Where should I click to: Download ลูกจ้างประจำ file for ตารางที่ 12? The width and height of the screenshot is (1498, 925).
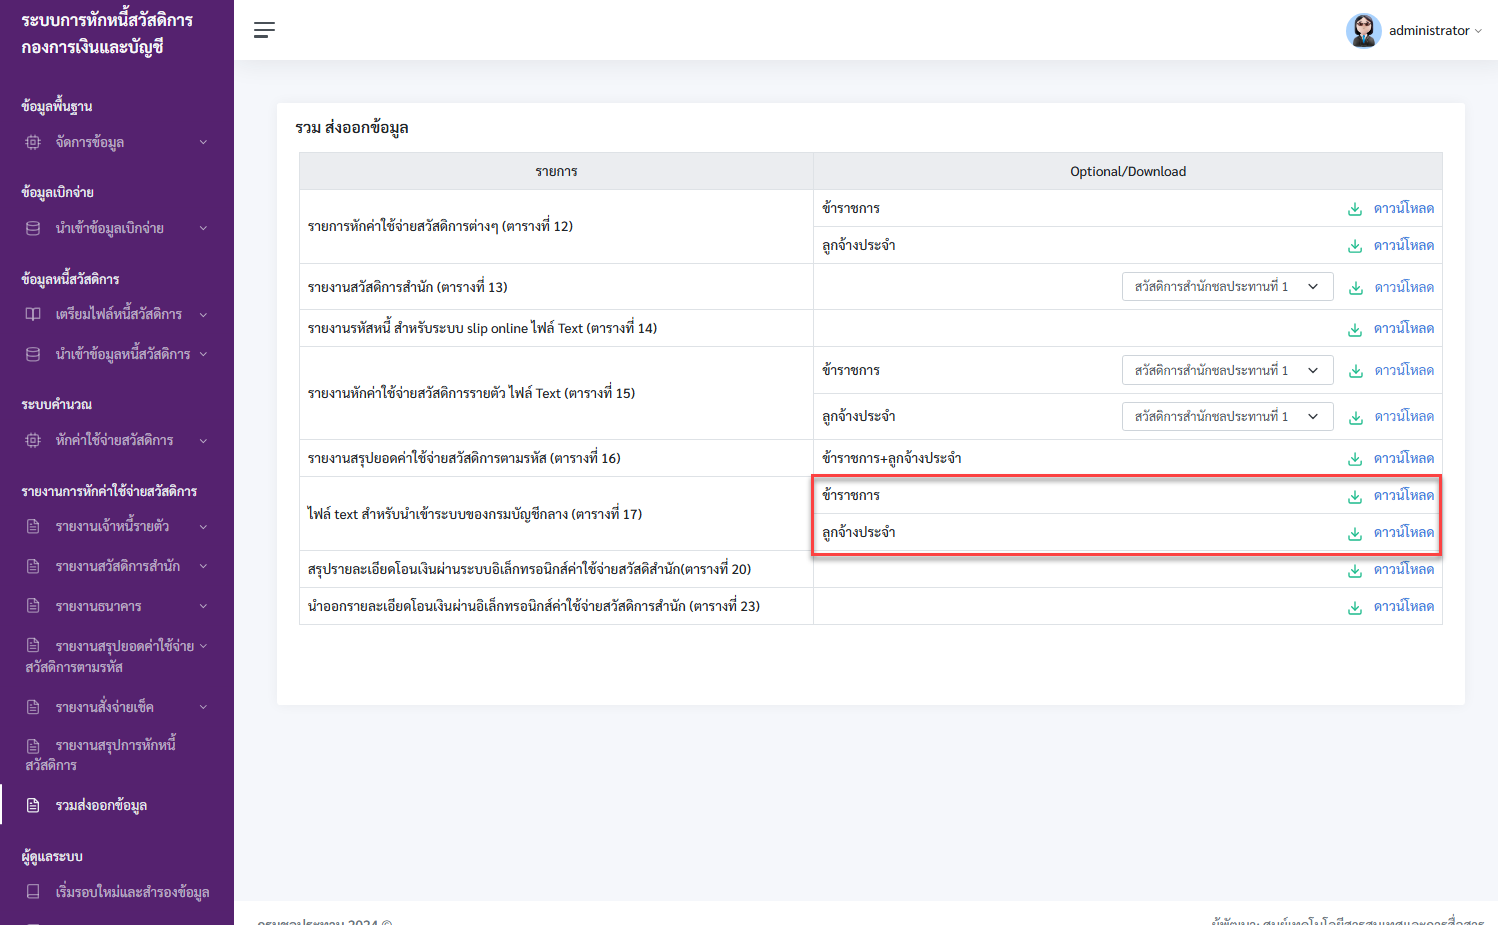(1391, 245)
